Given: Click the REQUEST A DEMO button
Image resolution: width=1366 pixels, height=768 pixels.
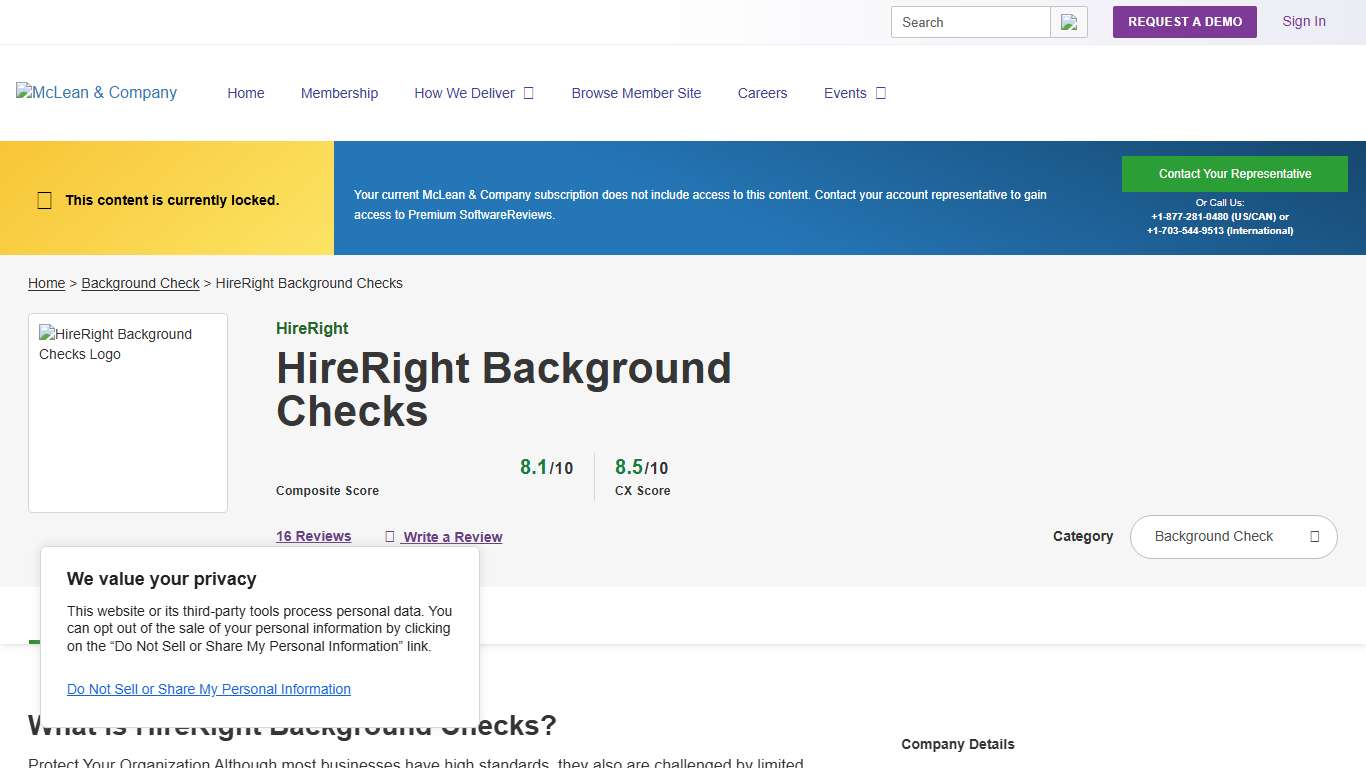Looking at the screenshot, I should pyautogui.click(x=1184, y=21).
